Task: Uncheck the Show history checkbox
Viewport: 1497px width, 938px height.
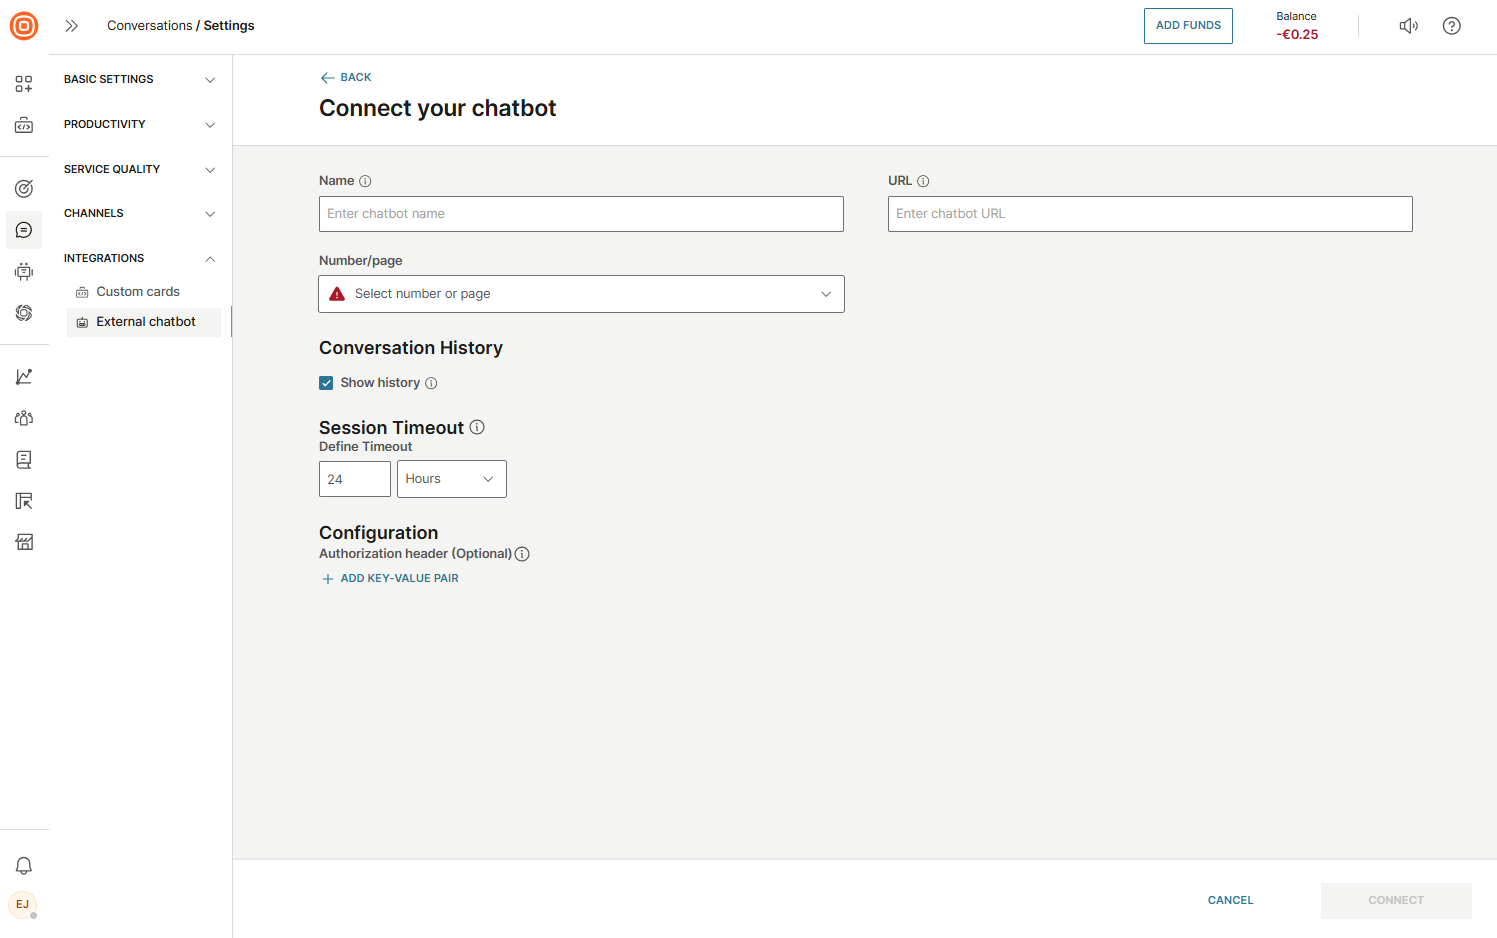Action: click(x=326, y=383)
